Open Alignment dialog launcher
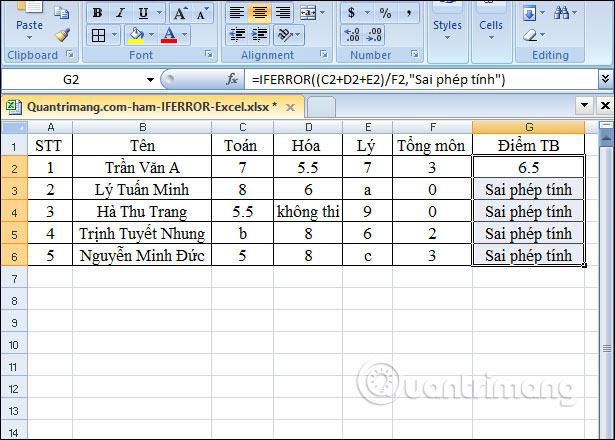This screenshot has height=440, width=615. [x=324, y=54]
